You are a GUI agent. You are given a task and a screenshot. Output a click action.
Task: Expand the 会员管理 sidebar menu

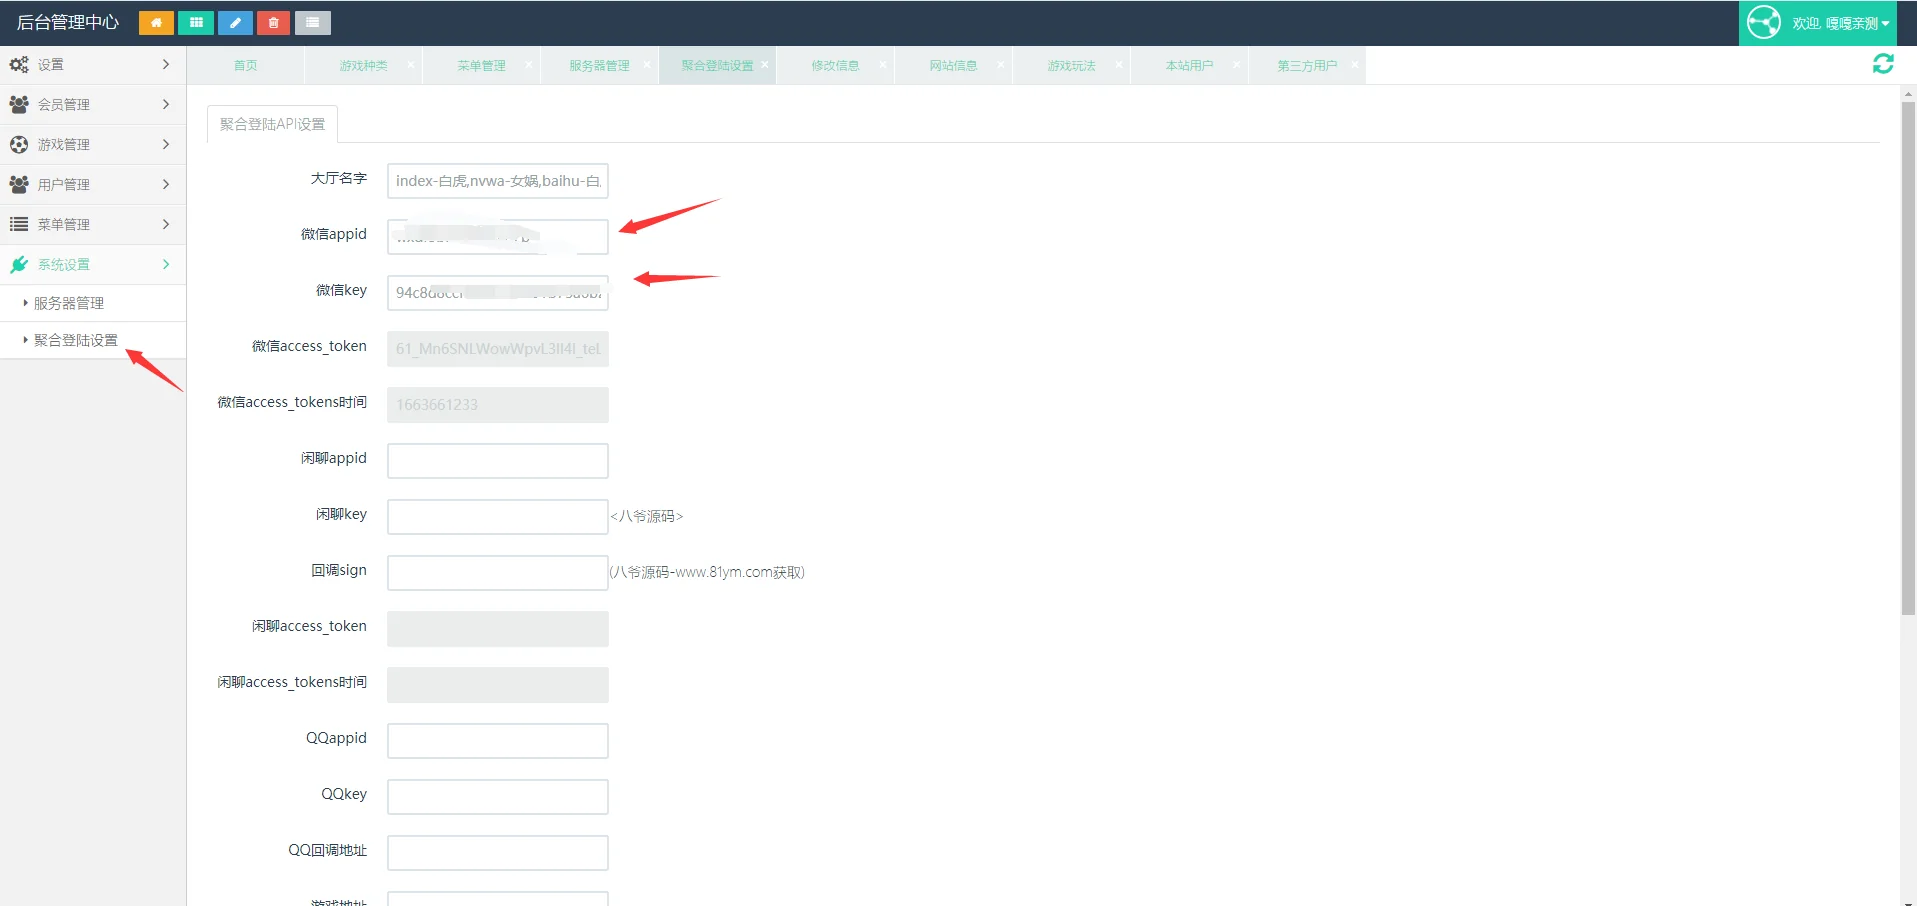click(x=92, y=104)
